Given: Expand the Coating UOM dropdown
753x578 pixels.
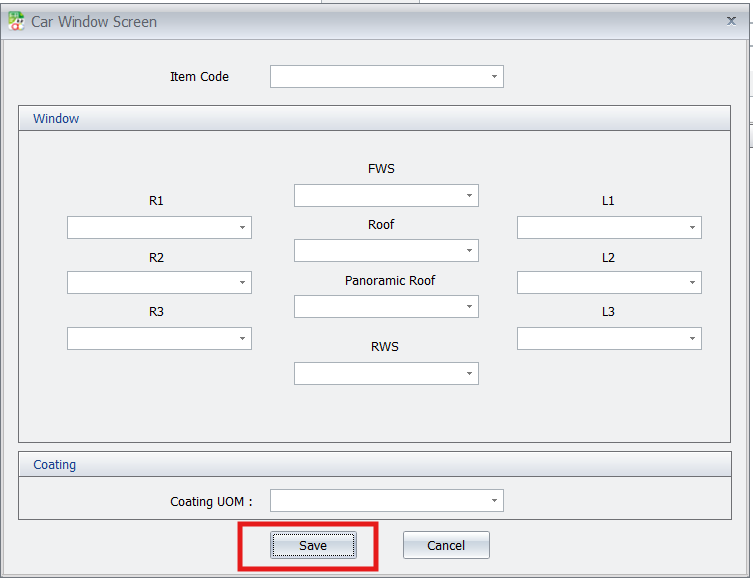Looking at the screenshot, I should click(494, 500).
